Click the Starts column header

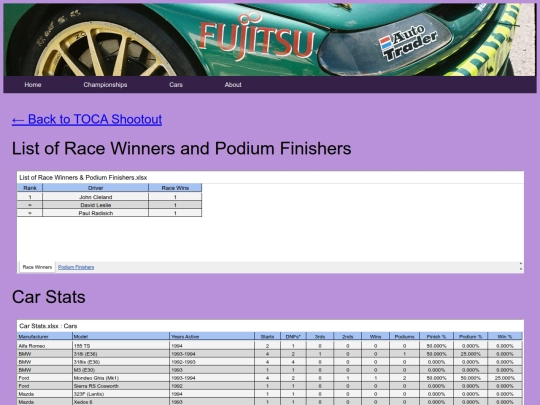(268, 336)
